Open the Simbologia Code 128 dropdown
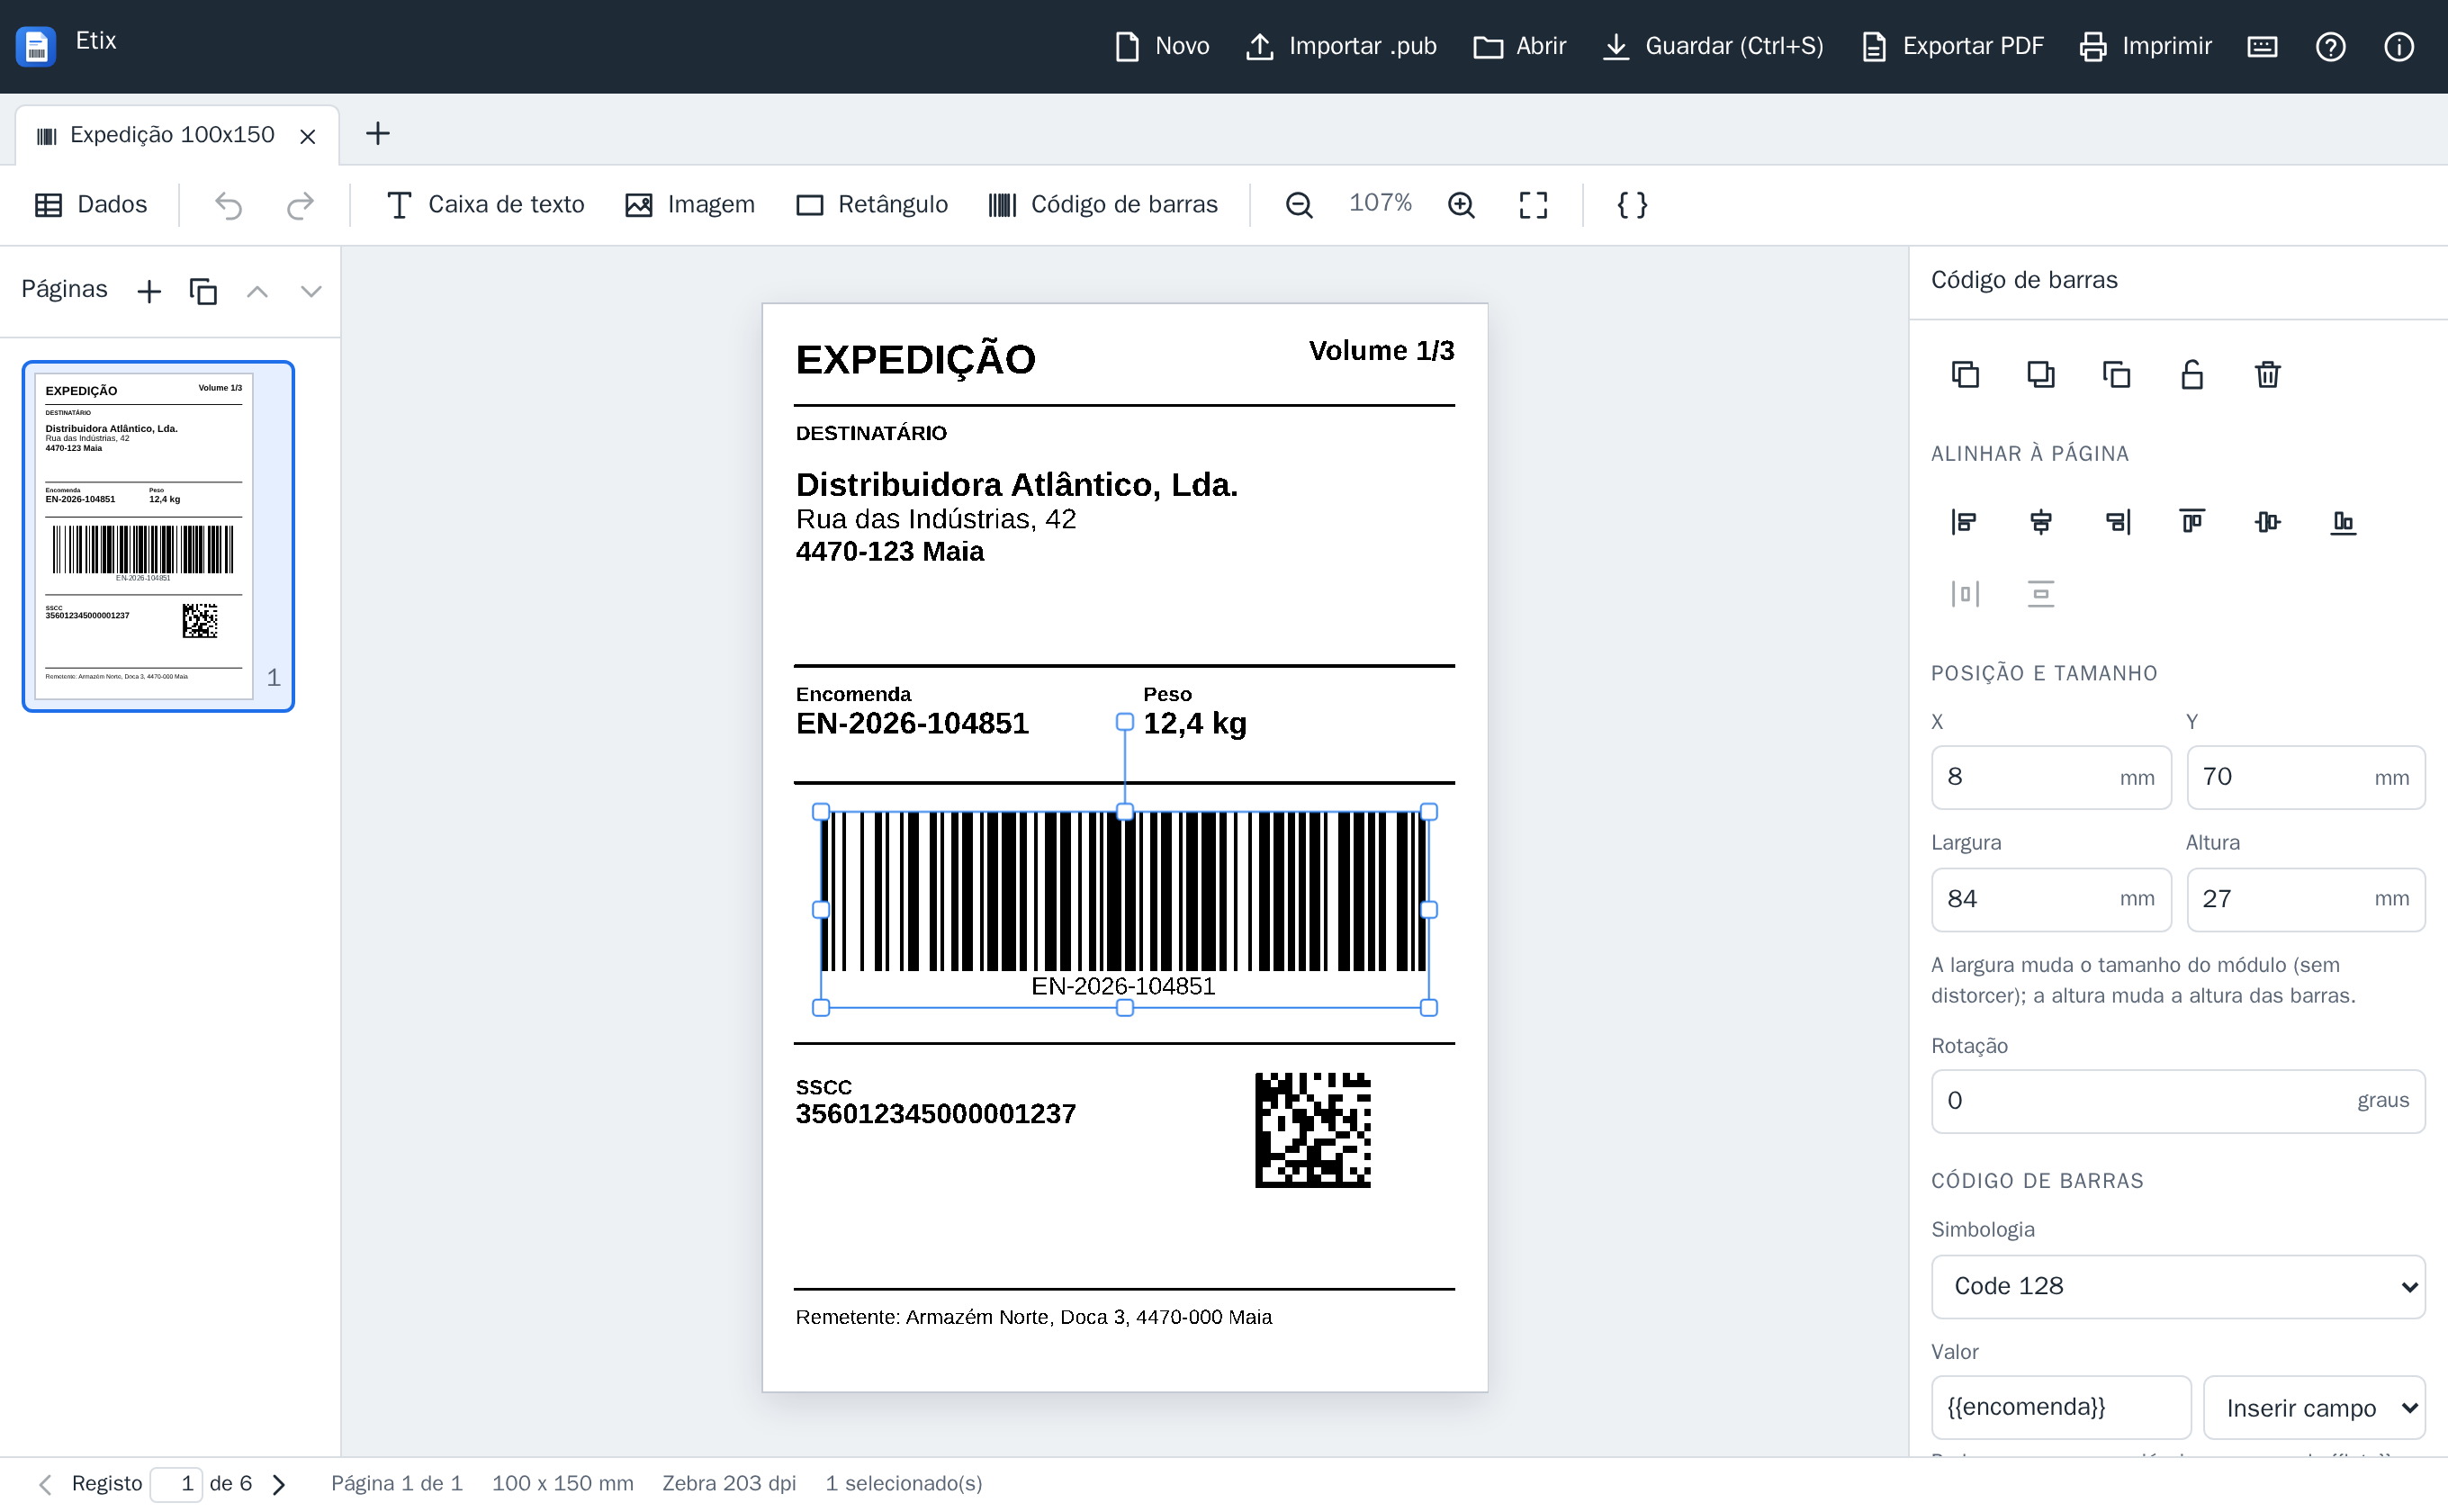2448x1512 pixels. click(2178, 1287)
